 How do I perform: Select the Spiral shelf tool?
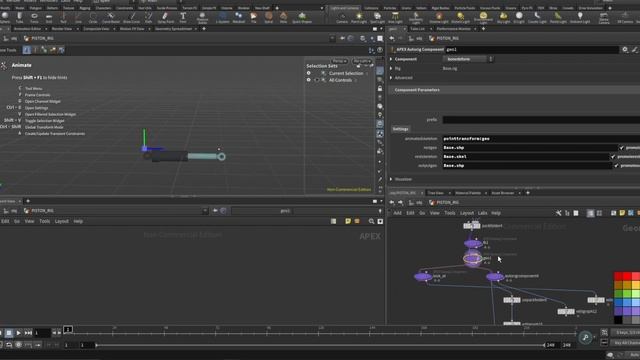point(269,17)
